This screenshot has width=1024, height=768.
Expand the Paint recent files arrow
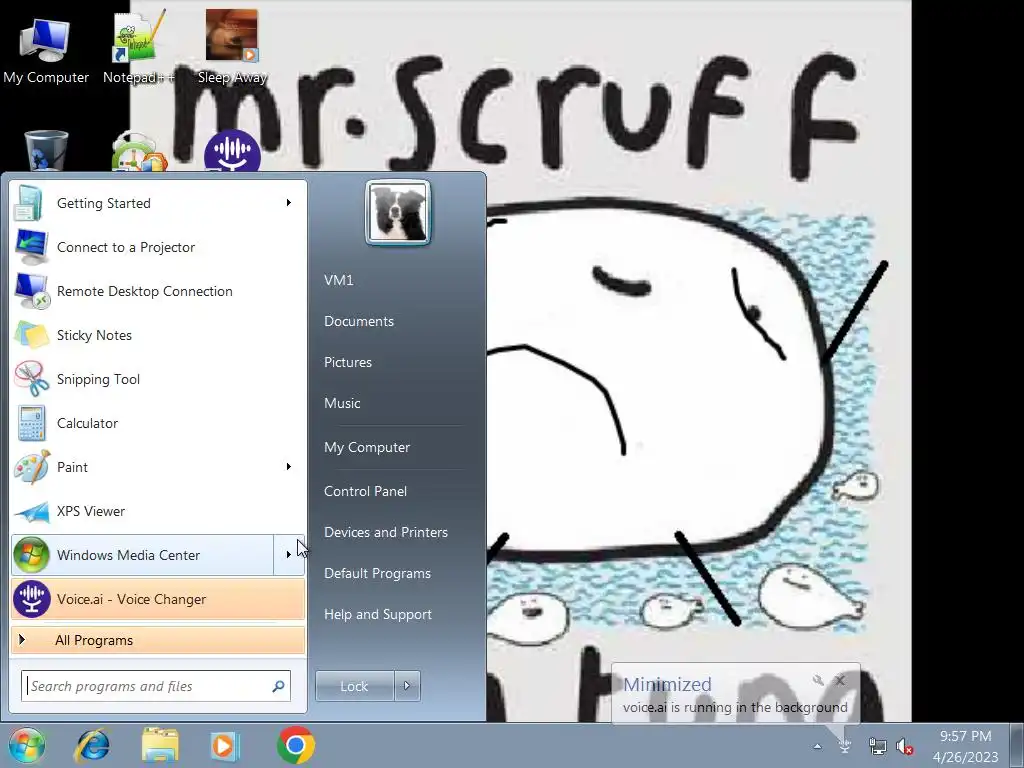tap(289, 466)
